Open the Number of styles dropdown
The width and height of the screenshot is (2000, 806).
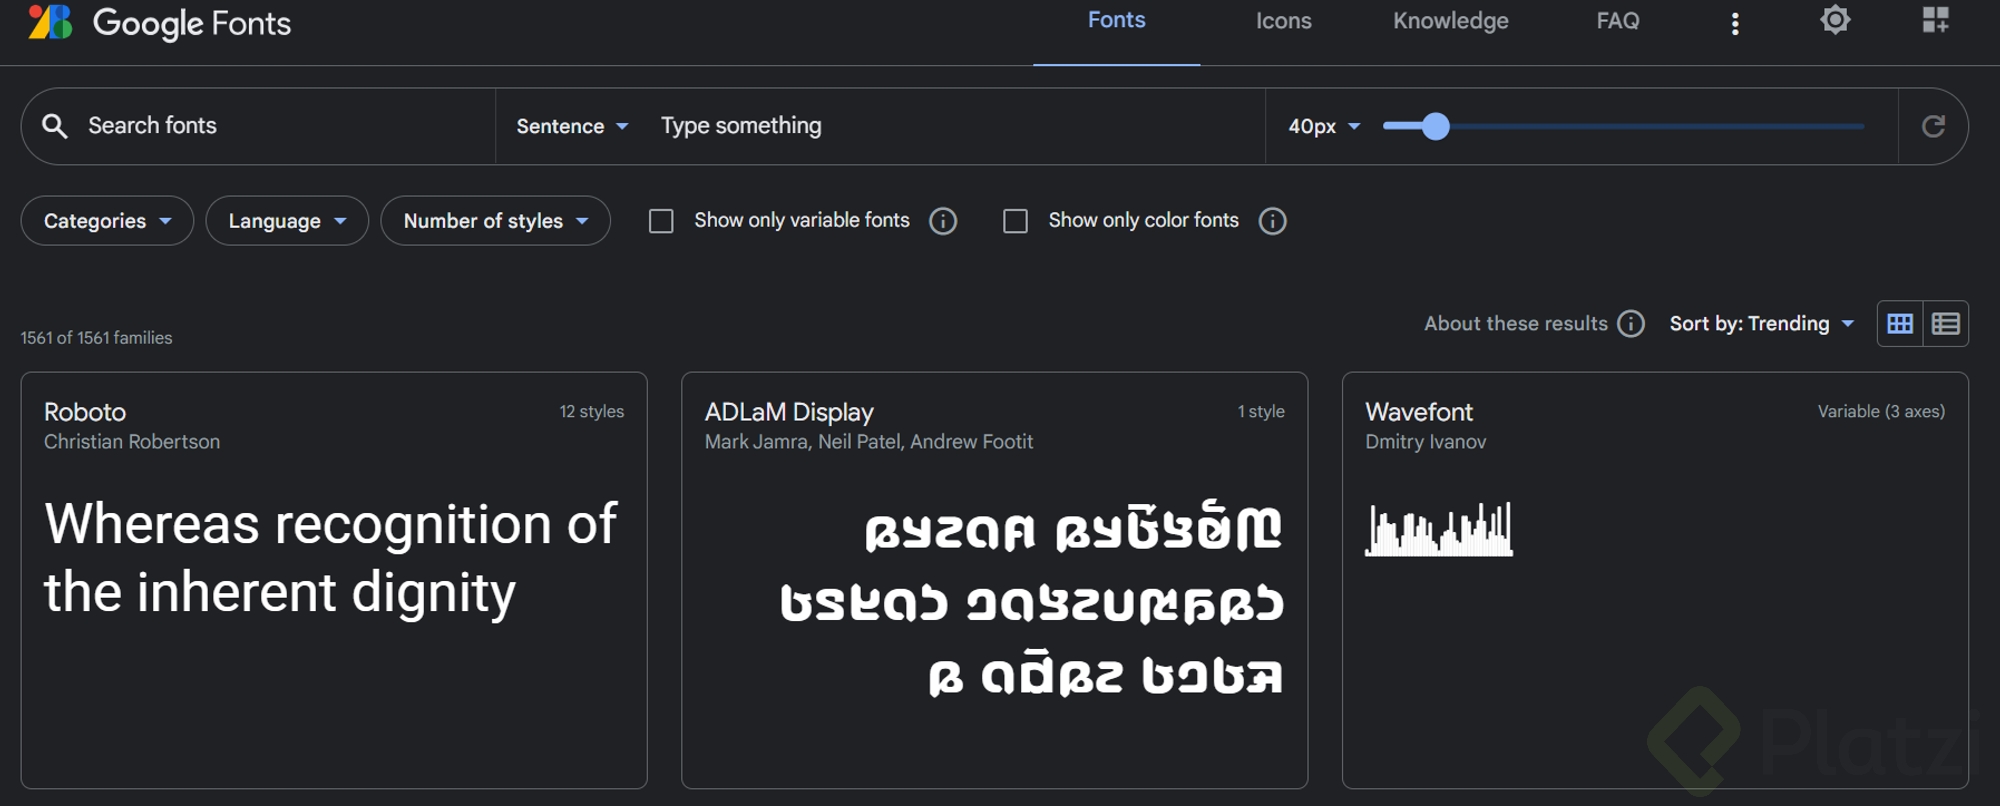(495, 221)
